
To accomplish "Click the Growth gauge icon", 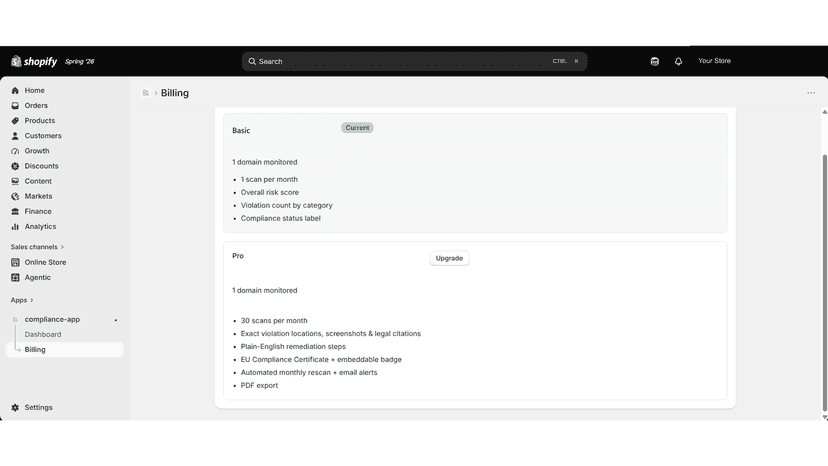I will (15, 151).
